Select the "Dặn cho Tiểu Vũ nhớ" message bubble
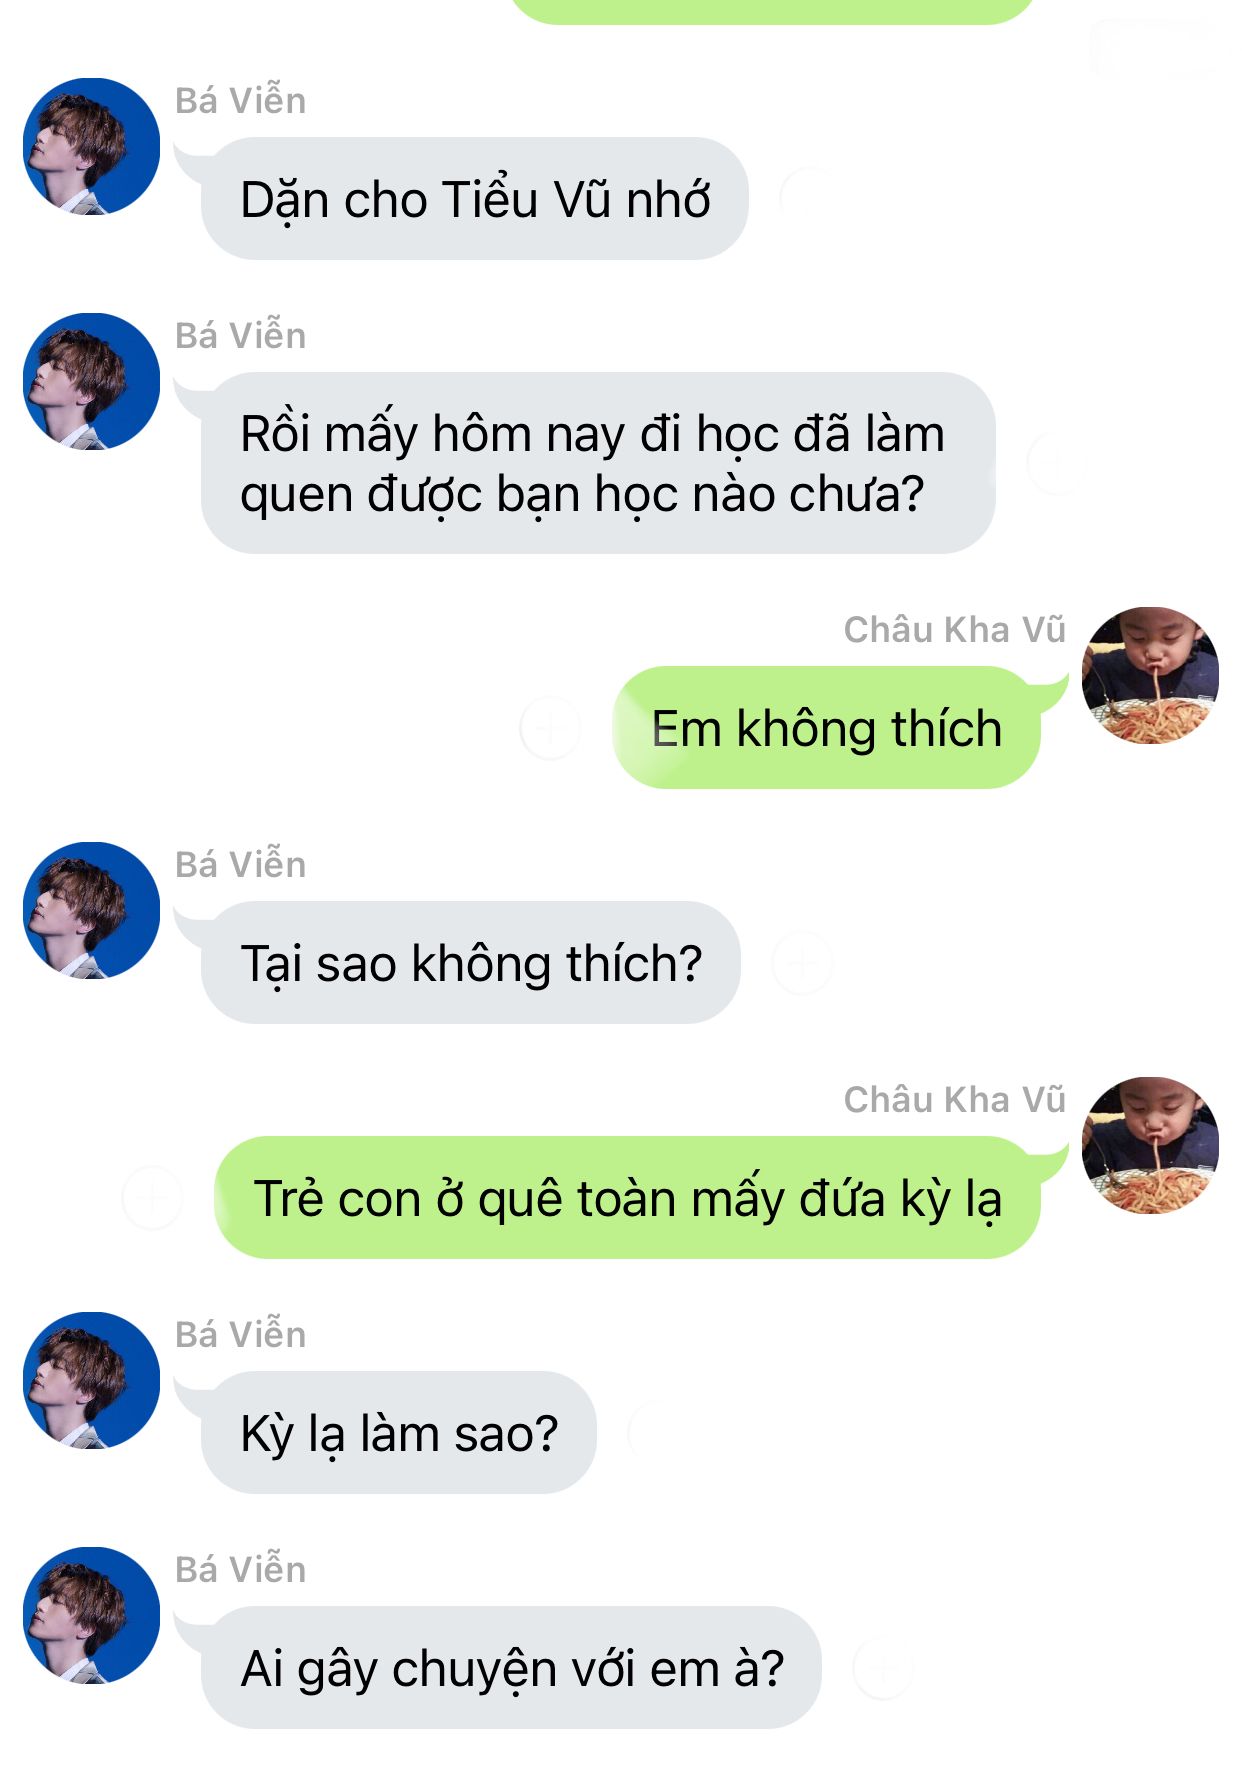 475,199
